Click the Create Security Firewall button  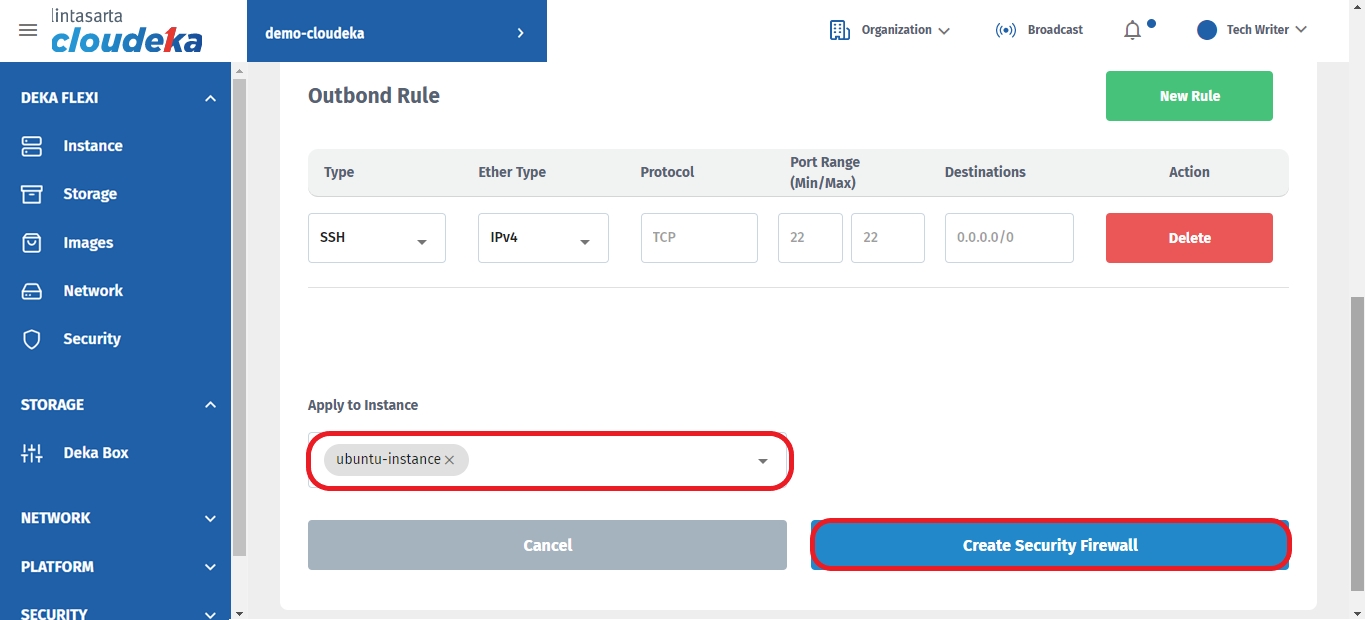[x=1050, y=545]
